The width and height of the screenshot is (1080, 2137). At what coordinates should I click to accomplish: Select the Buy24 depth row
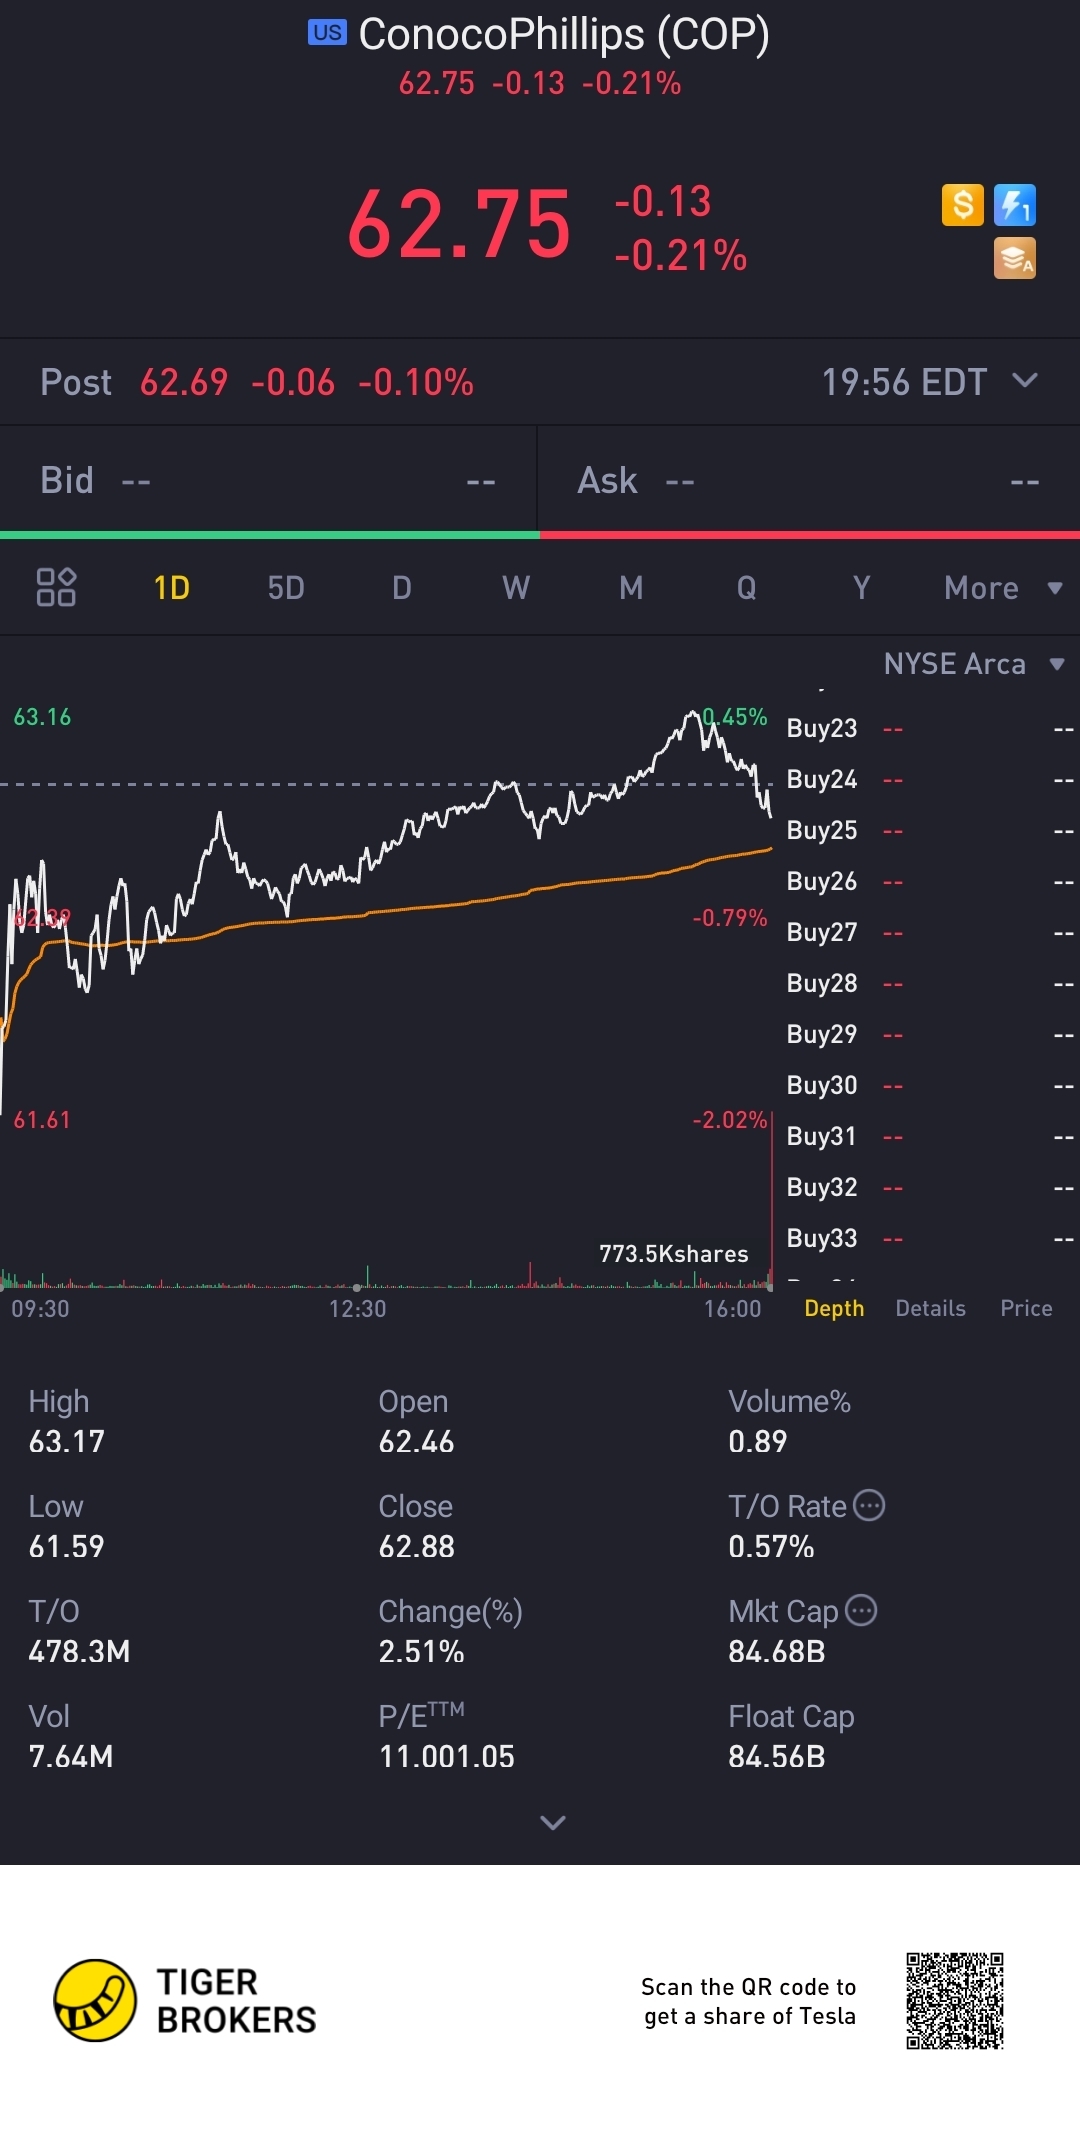930,779
